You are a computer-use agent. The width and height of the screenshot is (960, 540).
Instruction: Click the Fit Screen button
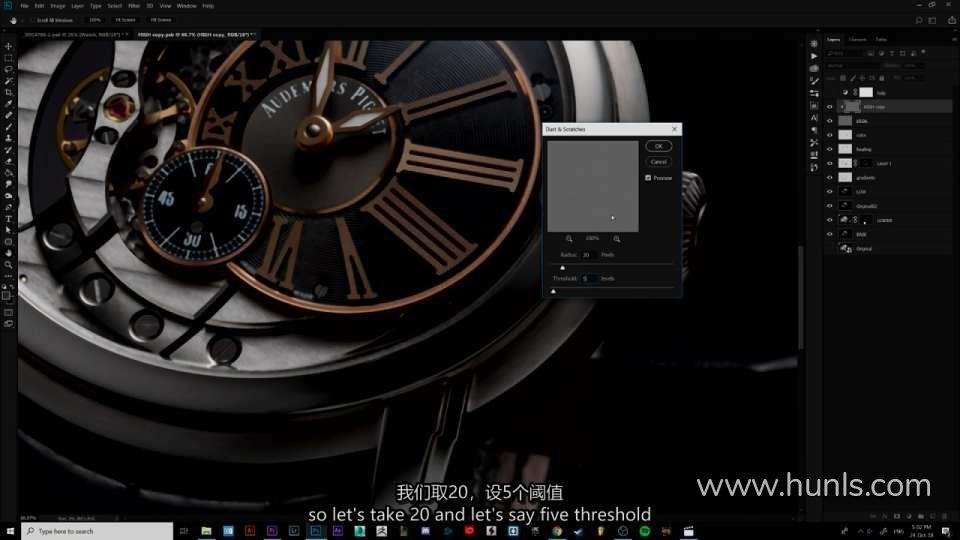click(126, 20)
